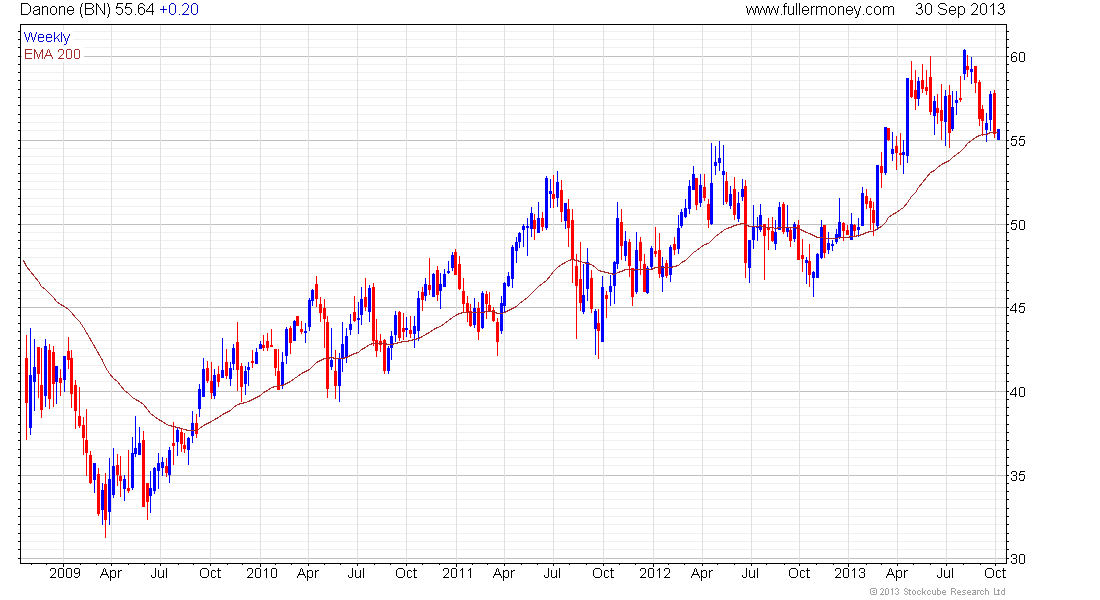1100x600 pixels.
Task: Click the Jul label after 2013
Action: [946, 573]
